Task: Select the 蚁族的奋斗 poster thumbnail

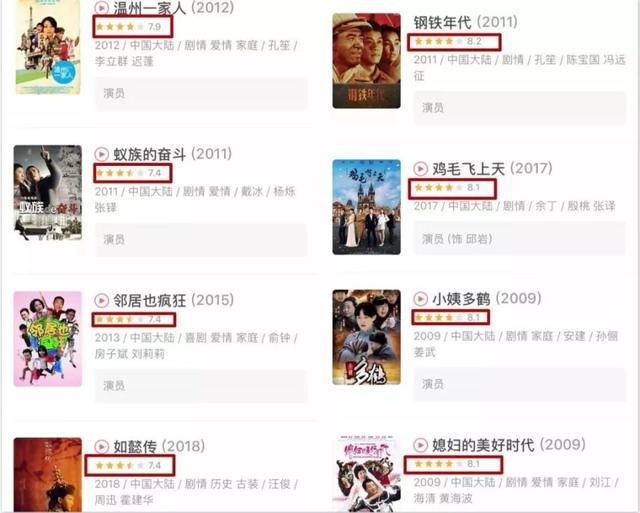Action: 48,193
